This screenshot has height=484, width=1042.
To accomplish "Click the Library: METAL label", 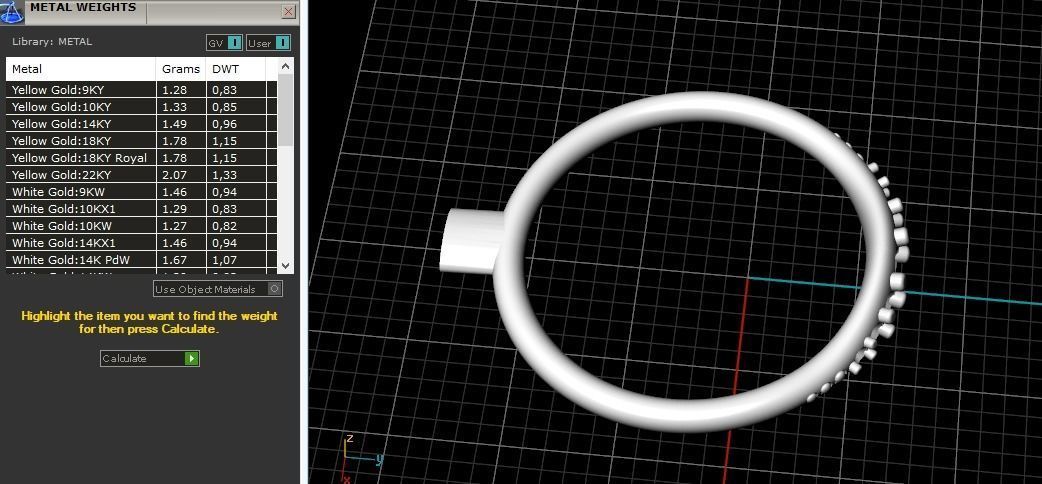I will [x=52, y=41].
